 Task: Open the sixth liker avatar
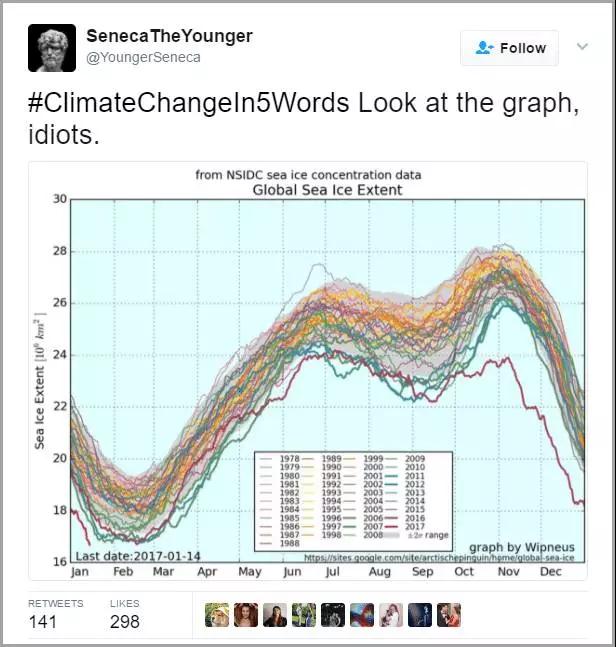click(362, 615)
